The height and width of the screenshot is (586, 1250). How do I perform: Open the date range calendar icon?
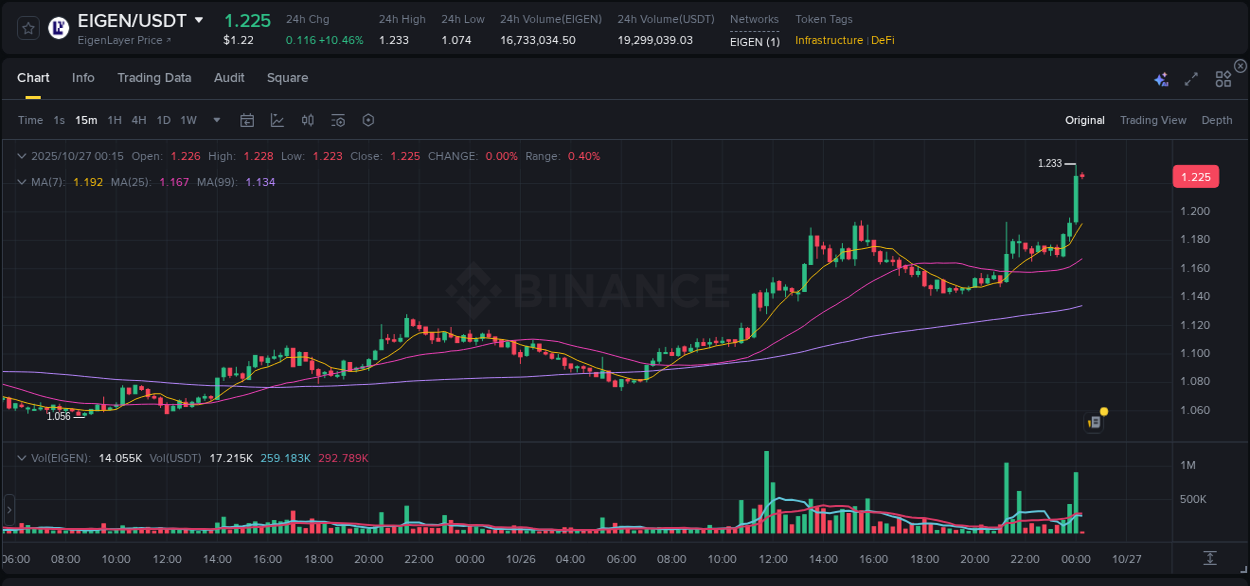(247, 120)
